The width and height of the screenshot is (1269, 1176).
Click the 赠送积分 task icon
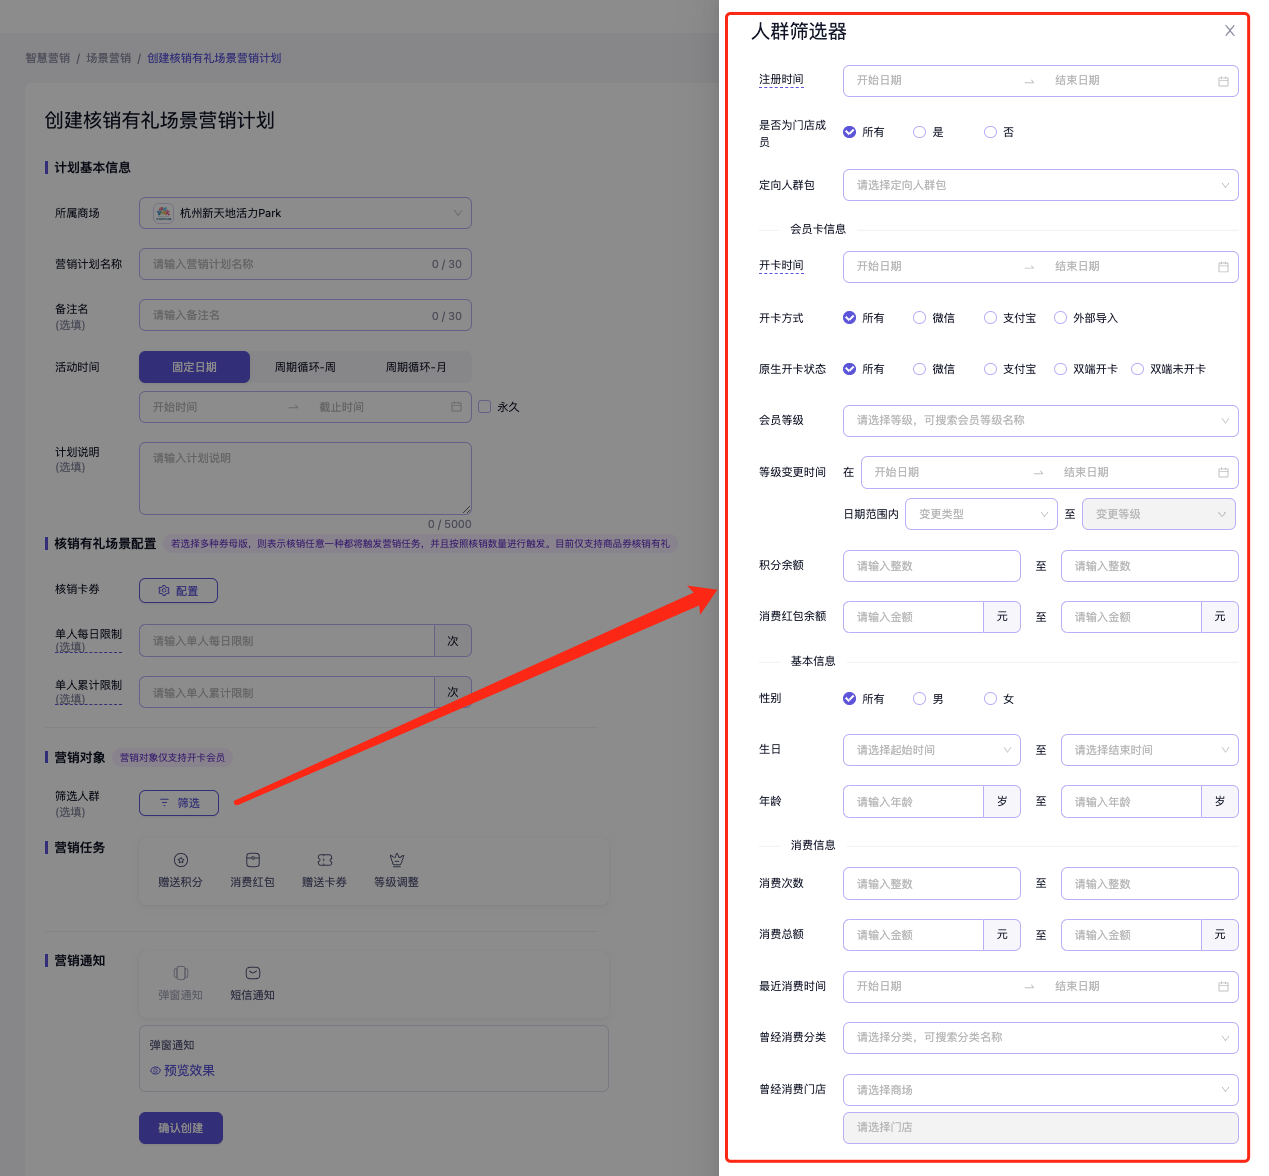coord(180,860)
